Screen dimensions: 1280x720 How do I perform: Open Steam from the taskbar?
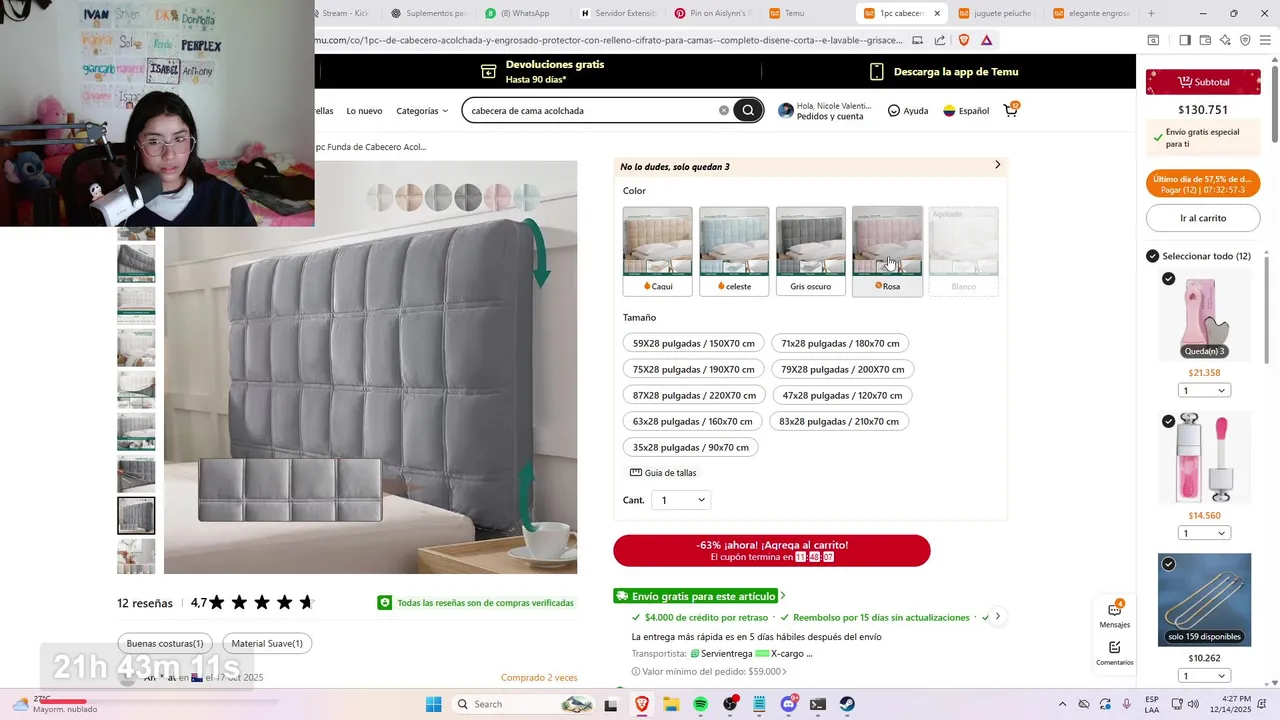click(x=847, y=704)
